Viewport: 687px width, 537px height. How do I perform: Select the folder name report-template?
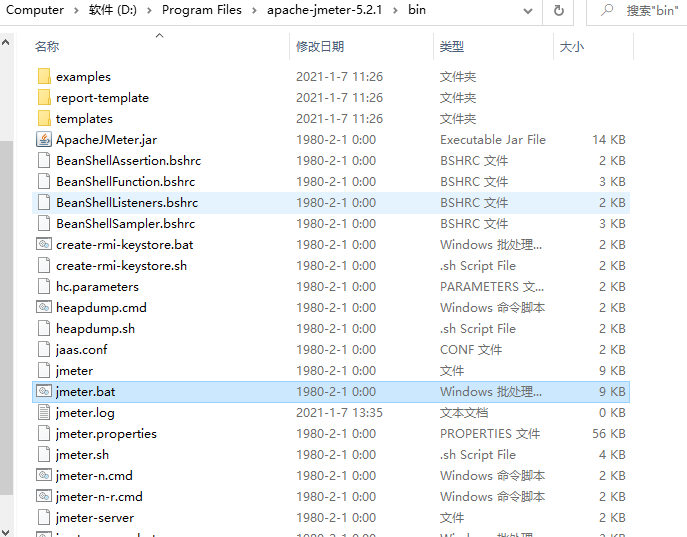[103, 98]
